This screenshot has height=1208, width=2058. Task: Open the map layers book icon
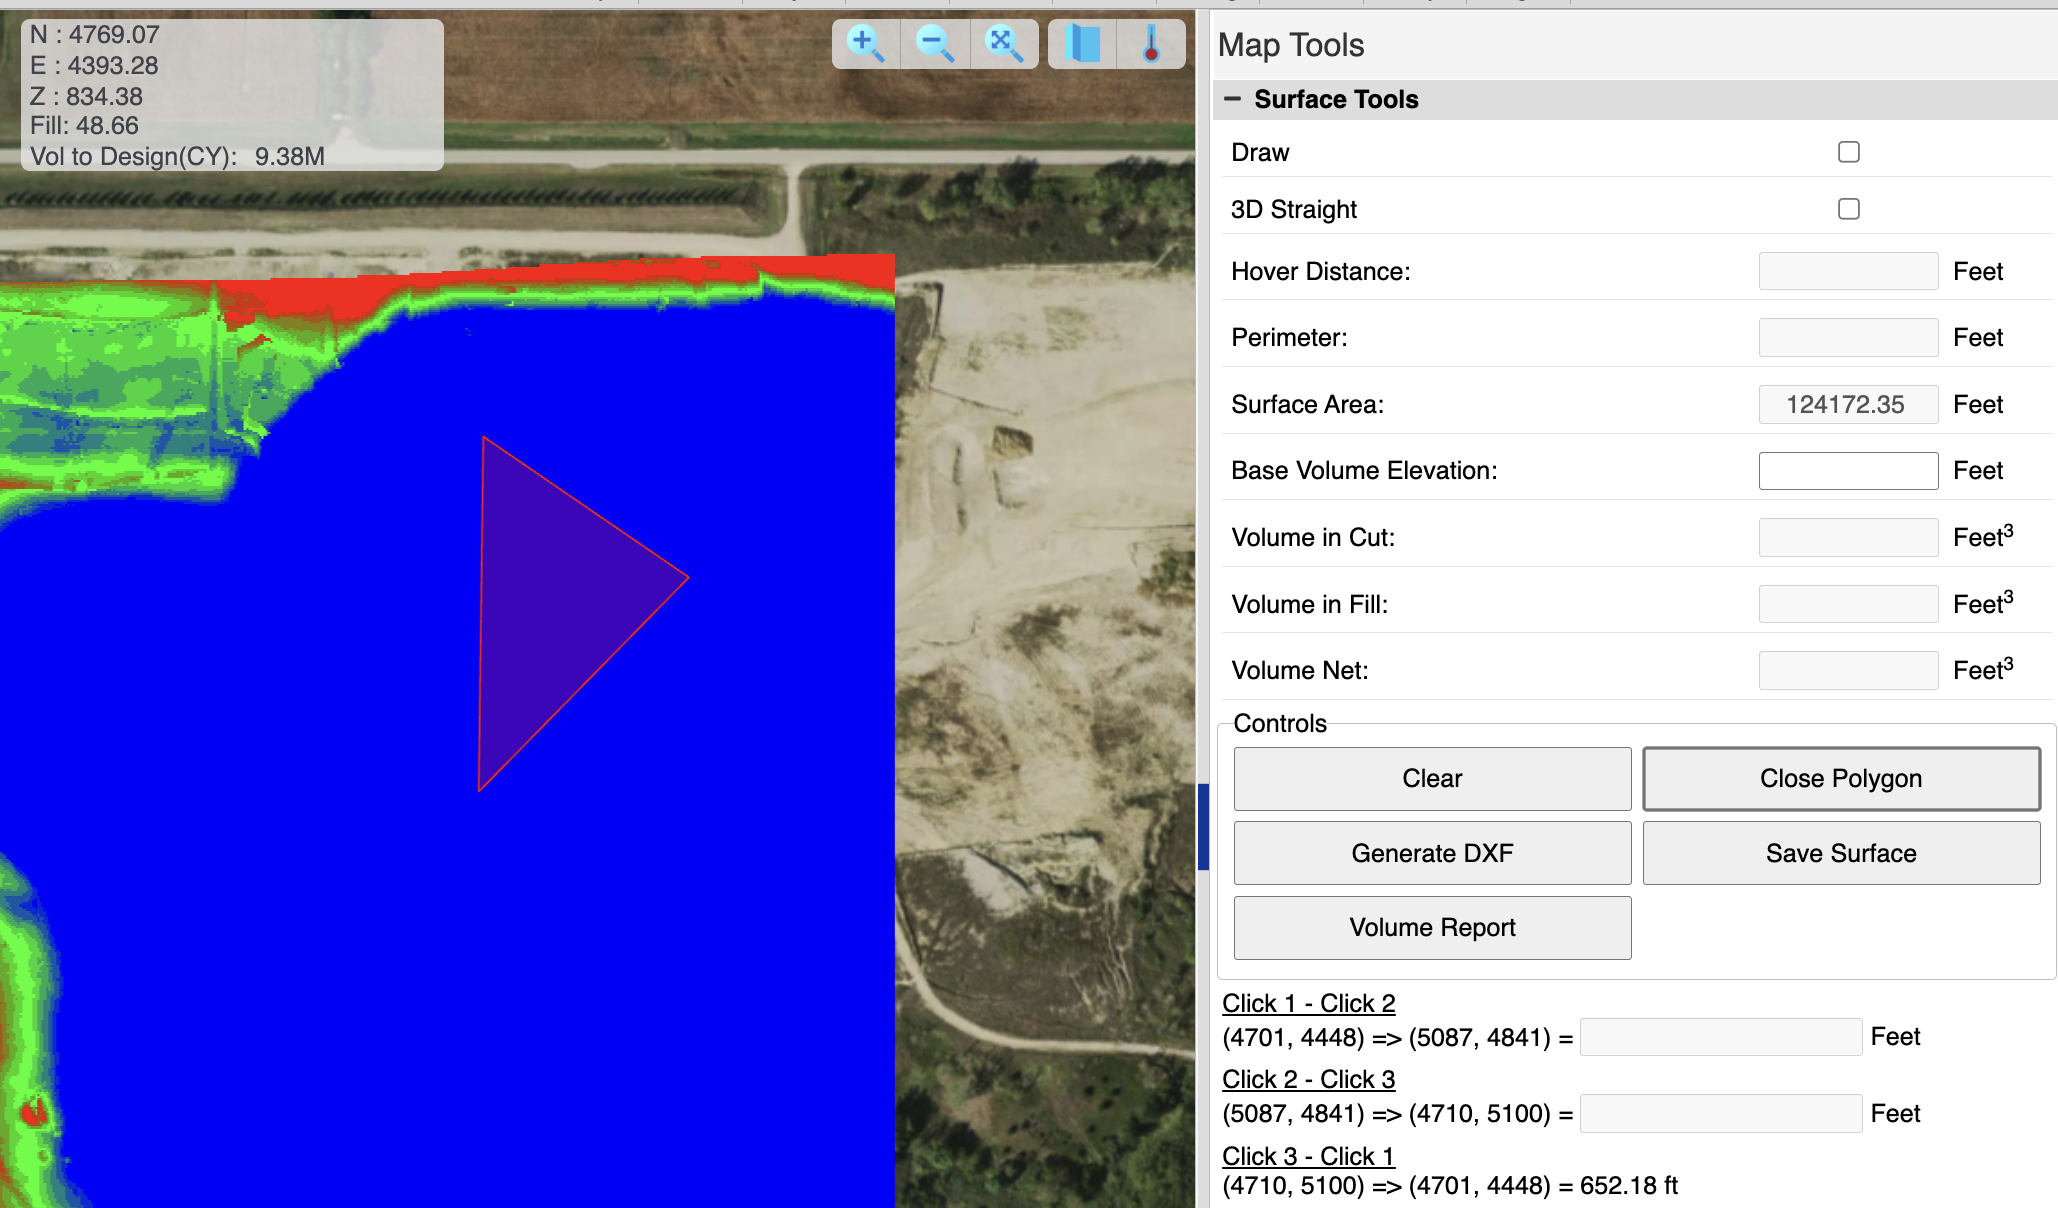[x=1082, y=44]
